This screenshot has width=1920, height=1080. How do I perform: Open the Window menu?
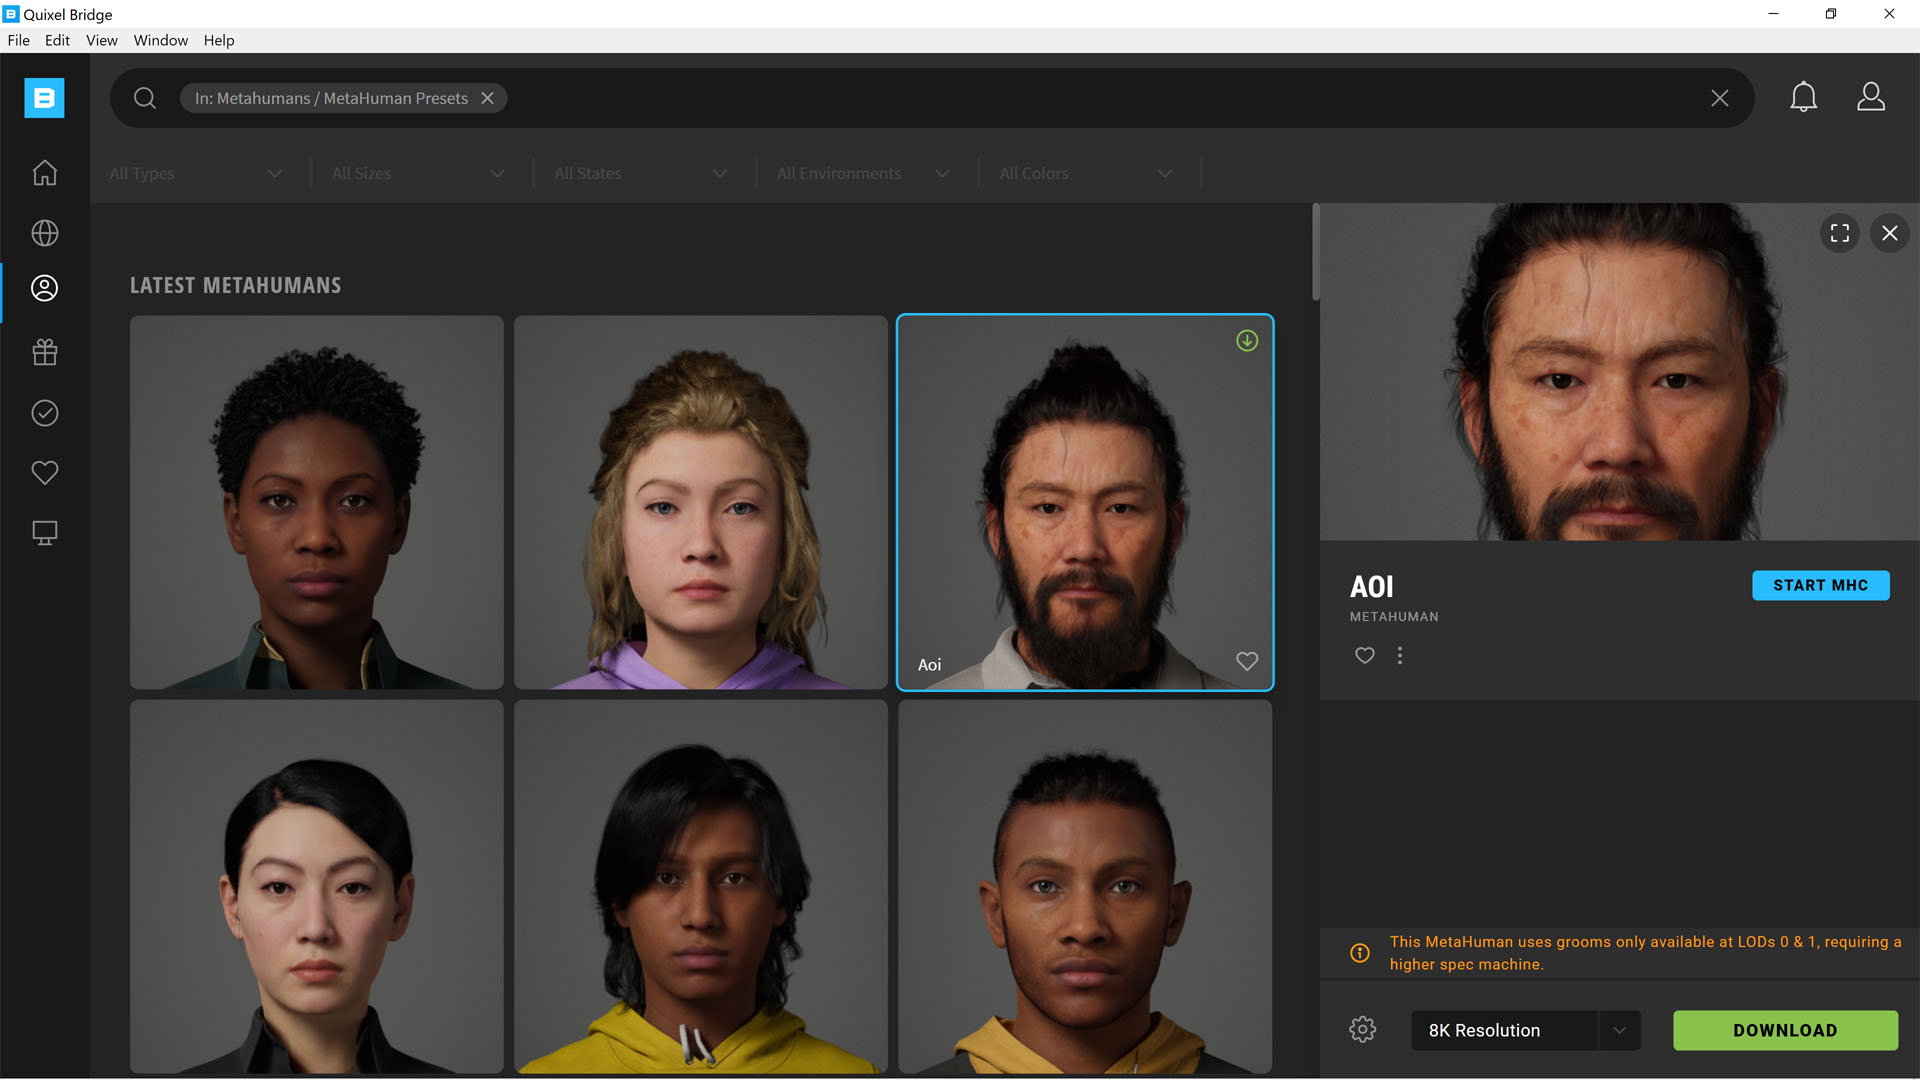click(161, 40)
